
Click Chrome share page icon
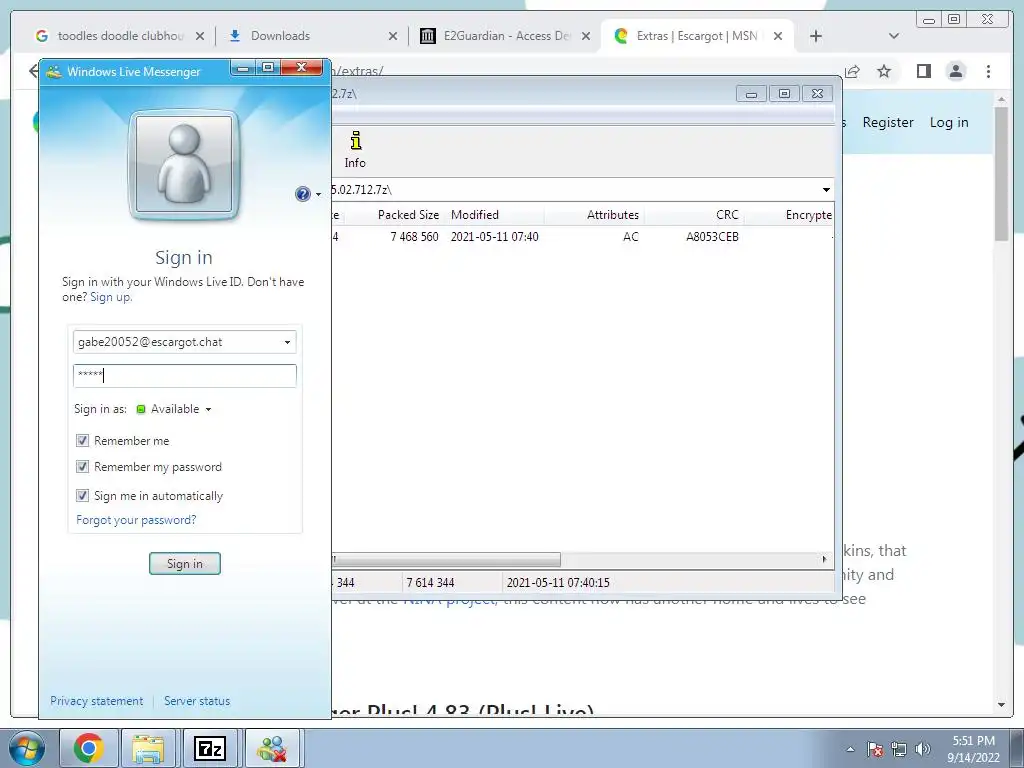[x=852, y=71]
